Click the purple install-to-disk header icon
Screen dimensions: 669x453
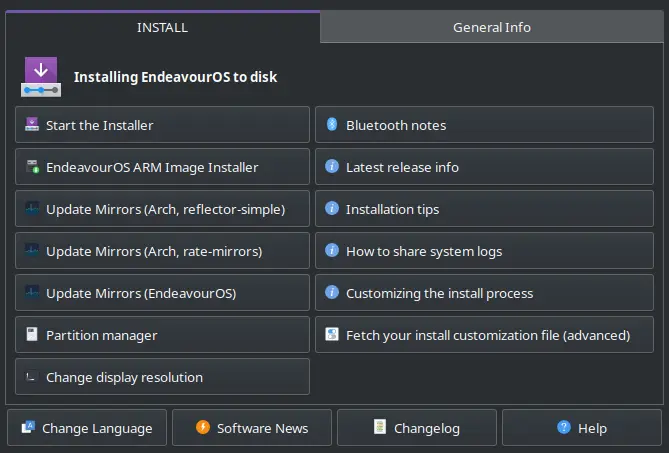pyautogui.click(x=41, y=76)
